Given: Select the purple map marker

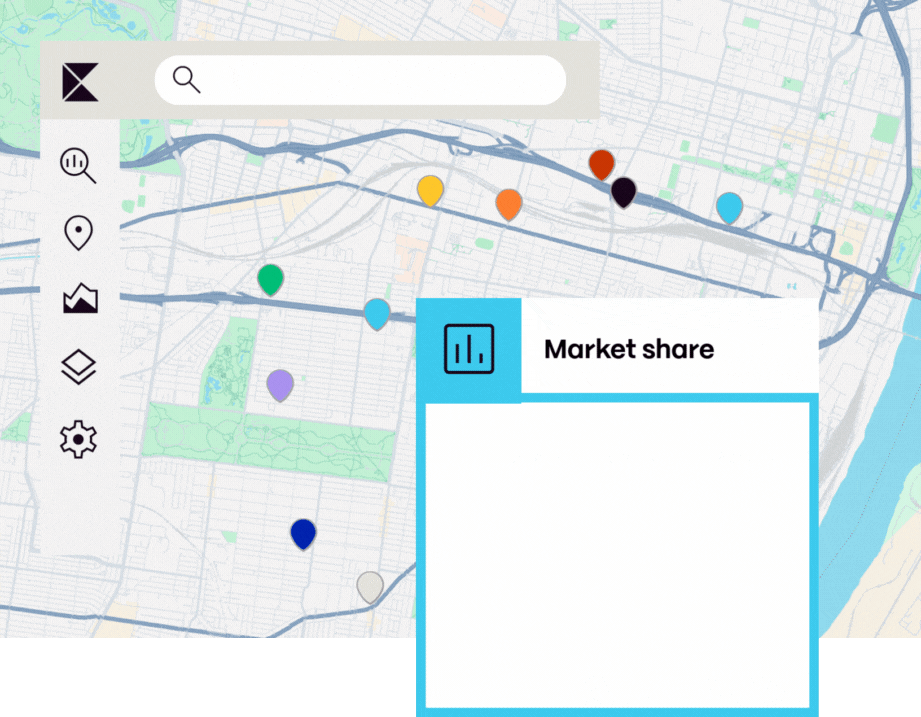Looking at the screenshot, I should 280,384.
